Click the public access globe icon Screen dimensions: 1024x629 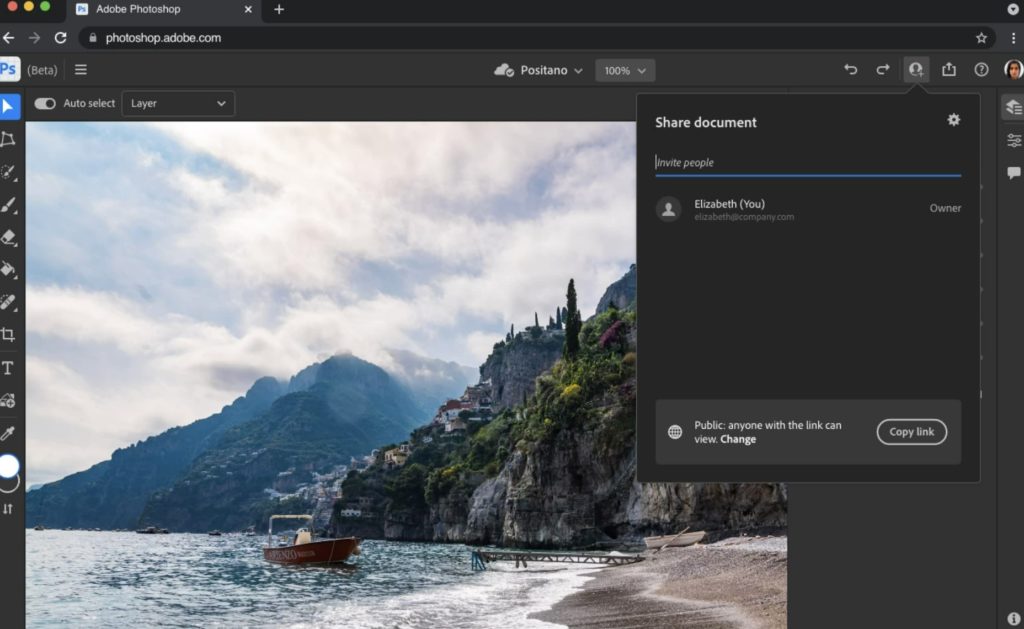[675, 432]
